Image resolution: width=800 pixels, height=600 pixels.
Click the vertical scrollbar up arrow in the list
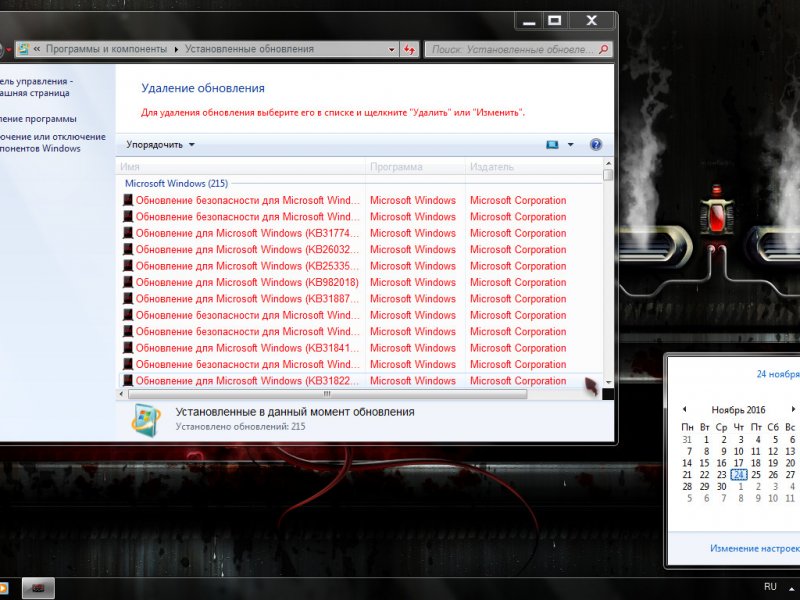(608, 163)
